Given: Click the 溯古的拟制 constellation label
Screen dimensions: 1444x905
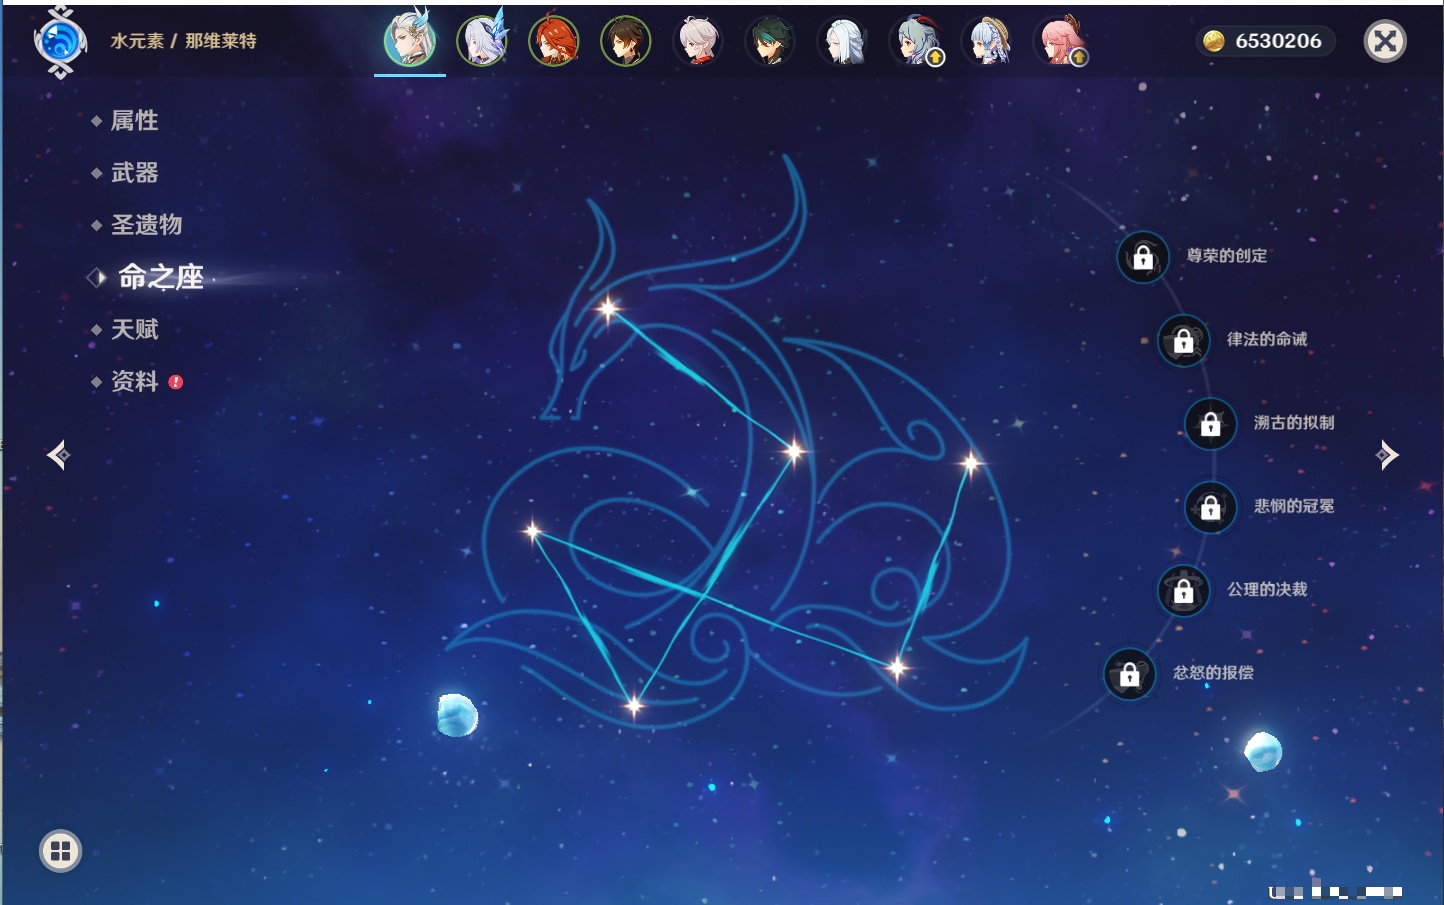Looking at the screenshot, I should point(1294,422).
